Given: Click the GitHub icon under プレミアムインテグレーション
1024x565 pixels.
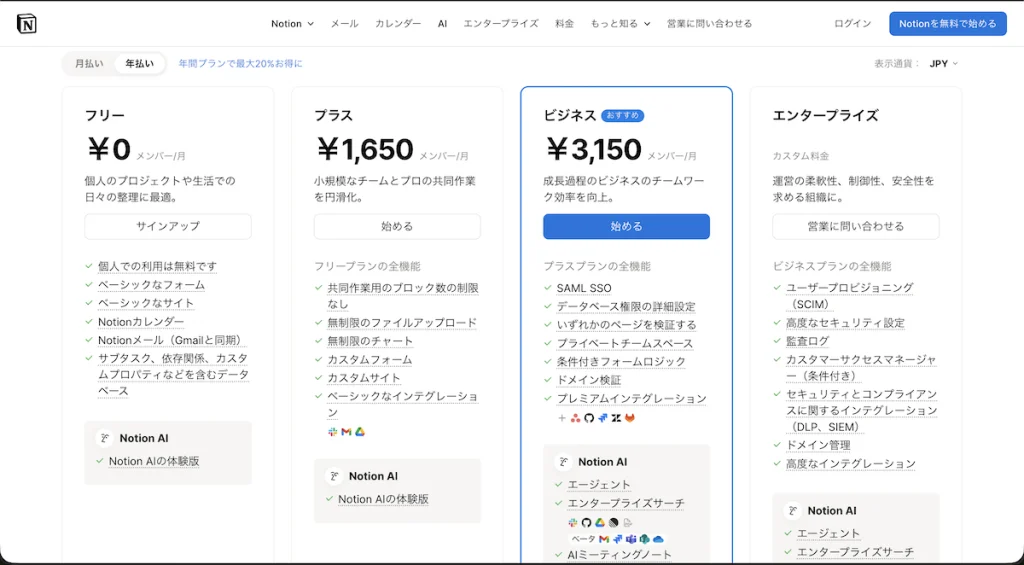Looking at the screenshot, I should (589, 418).
